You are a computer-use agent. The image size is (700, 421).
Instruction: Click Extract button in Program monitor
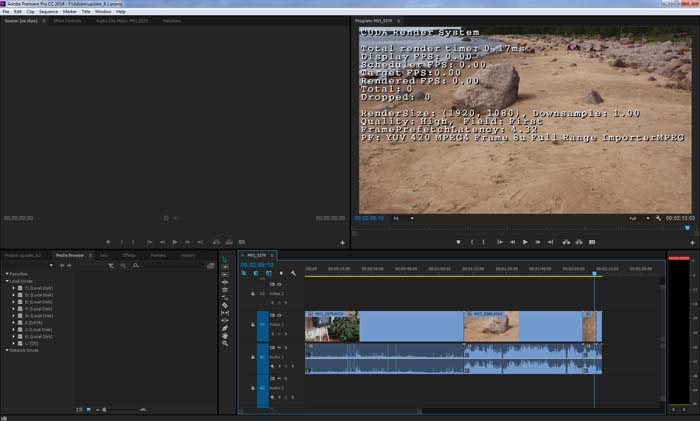[x=579, y=242]
